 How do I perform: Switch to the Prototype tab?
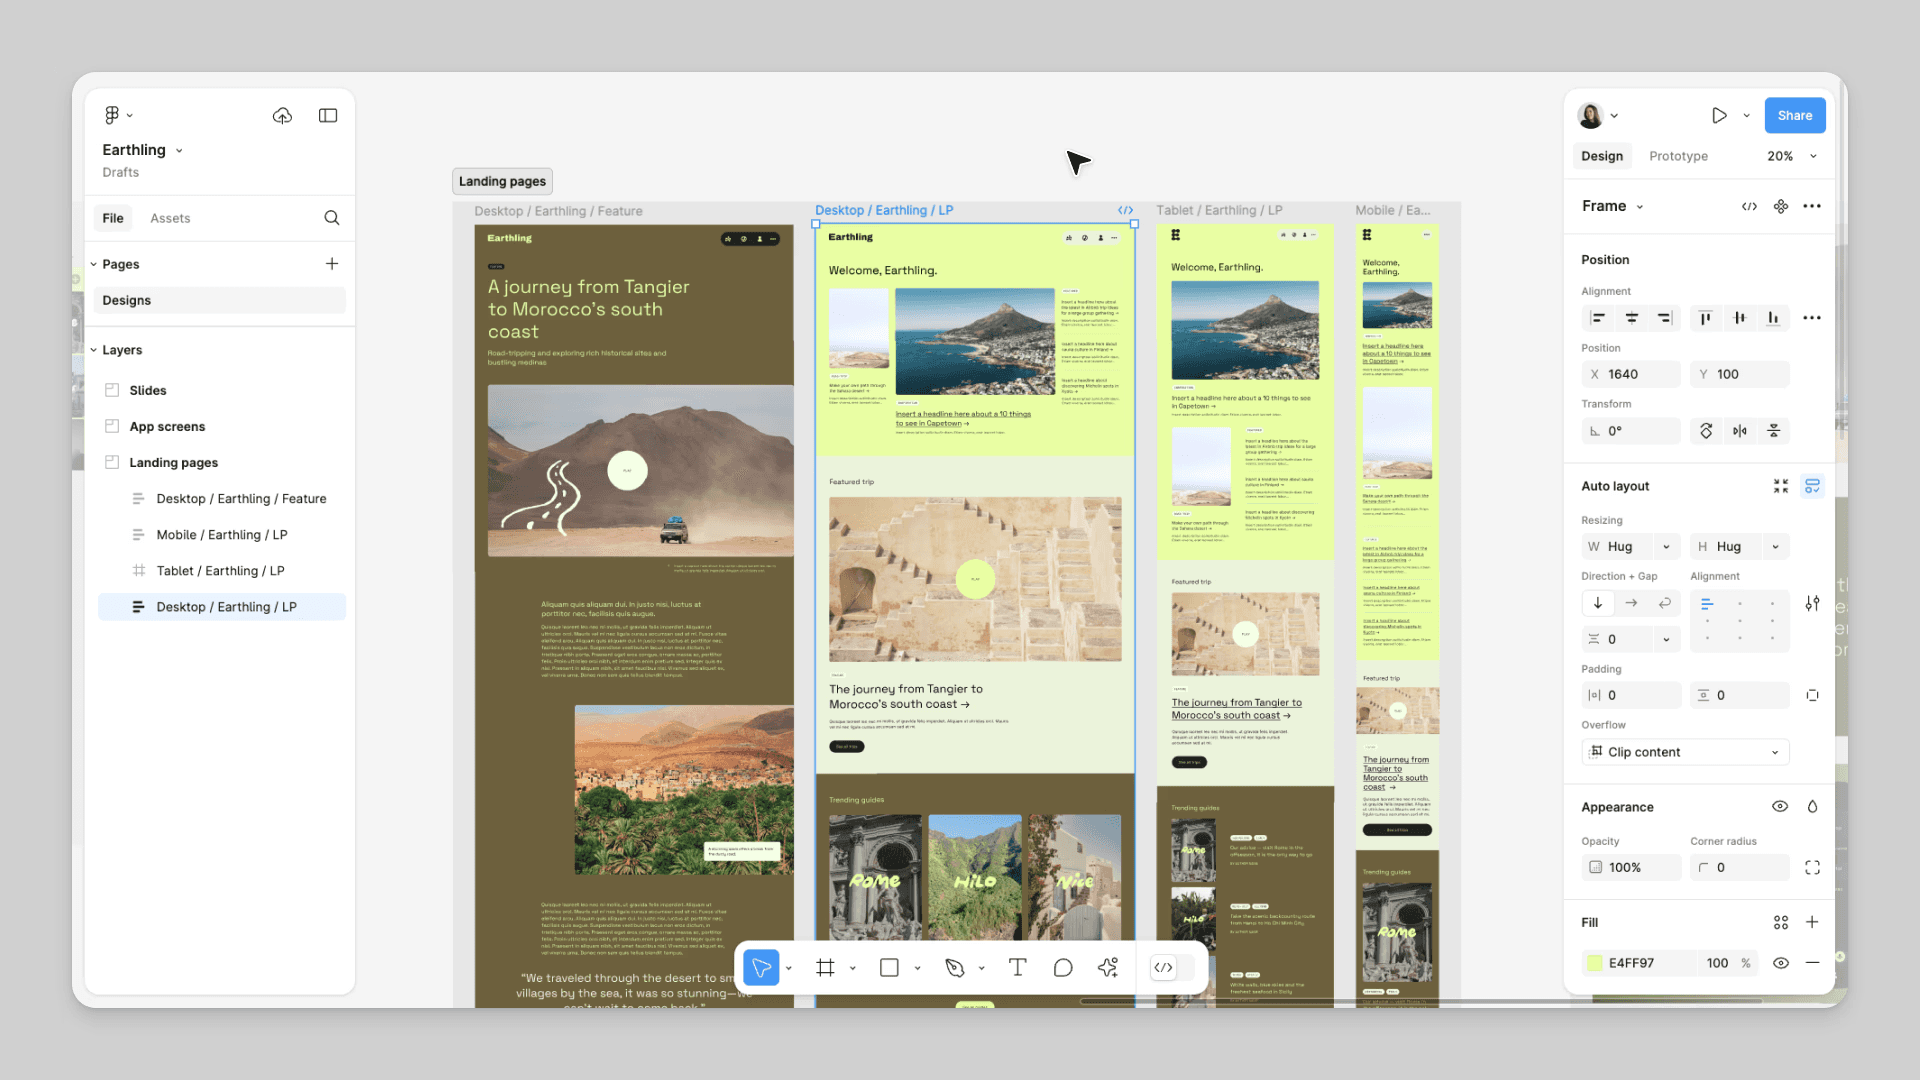(x=1677, y=156)
